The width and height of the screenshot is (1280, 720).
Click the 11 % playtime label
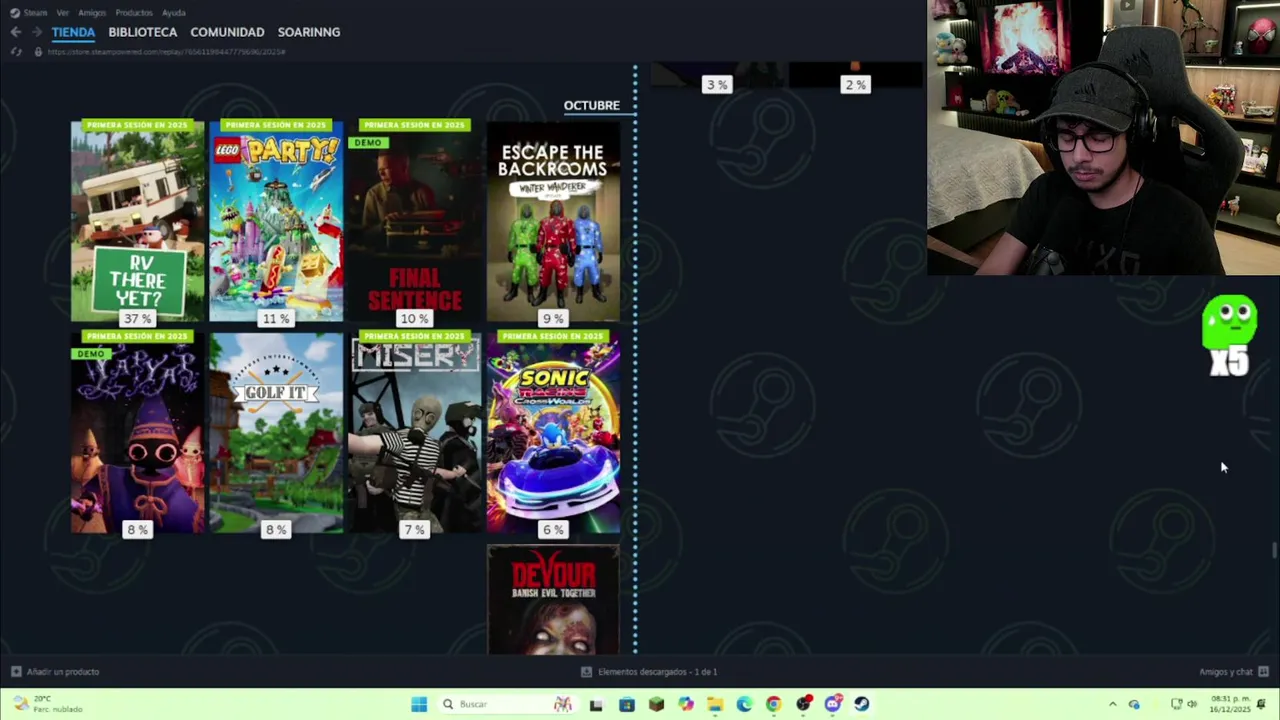click(x=276, y=318)
